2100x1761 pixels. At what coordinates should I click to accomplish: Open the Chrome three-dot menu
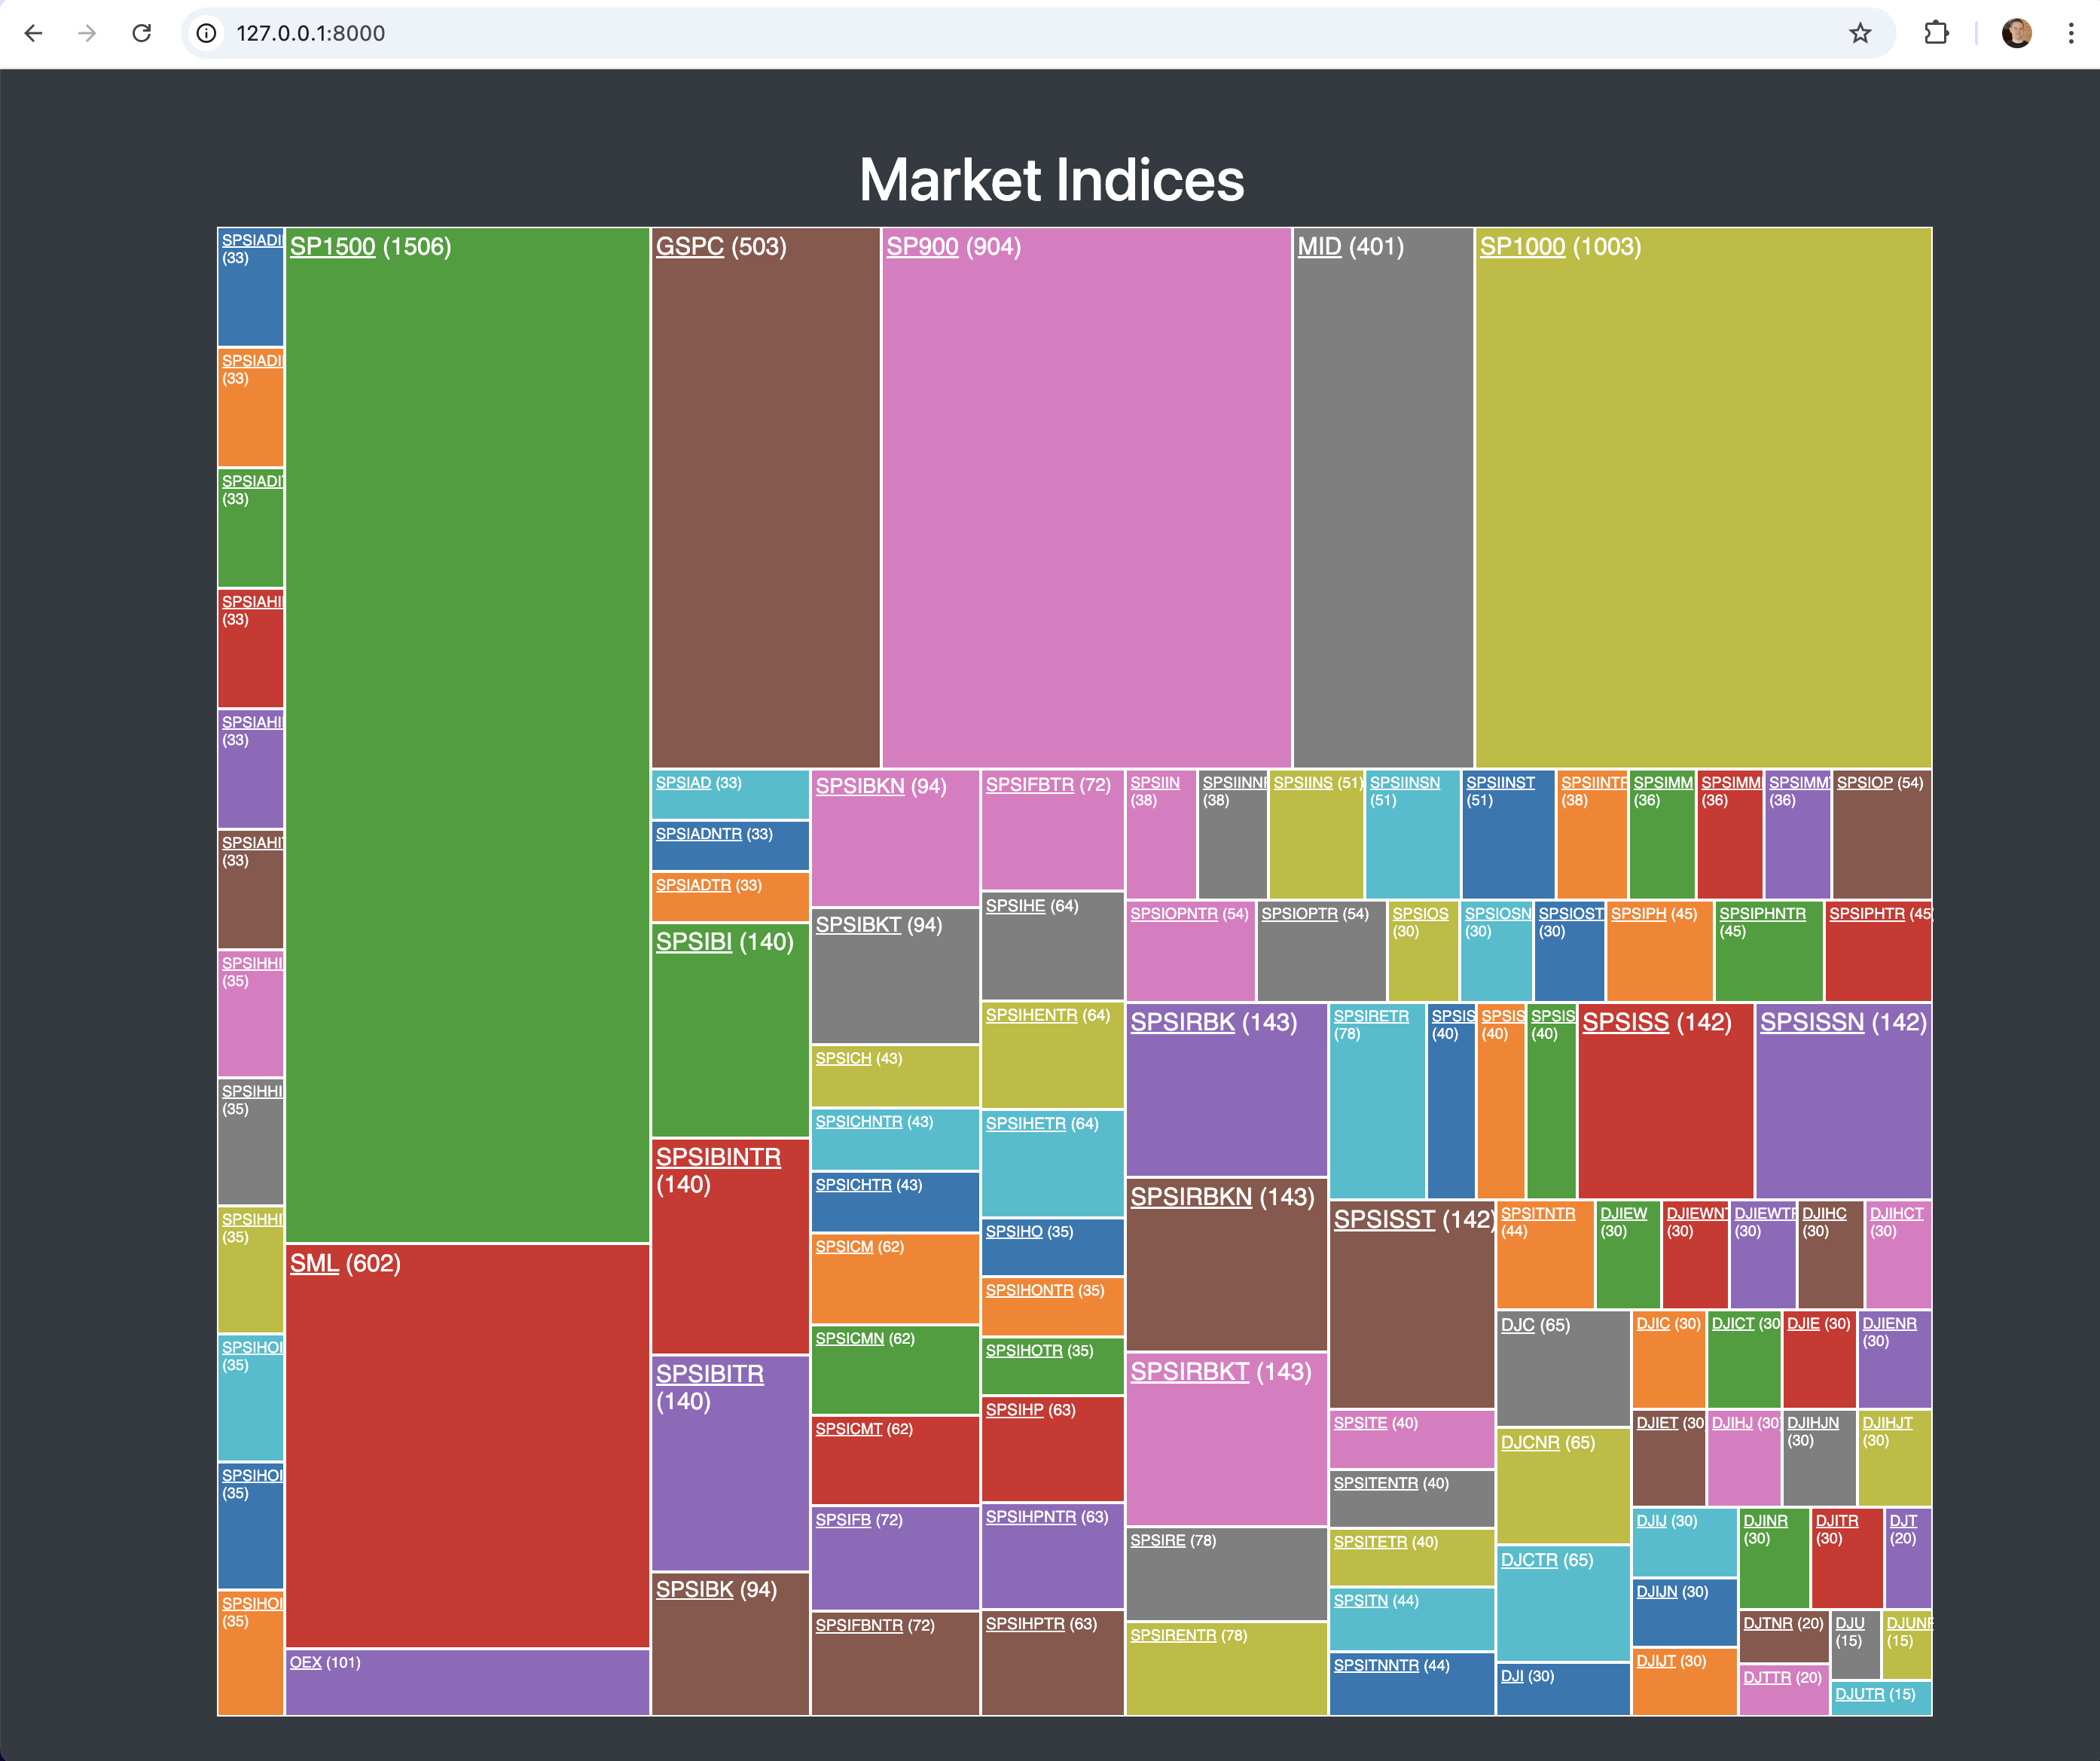2070,33
